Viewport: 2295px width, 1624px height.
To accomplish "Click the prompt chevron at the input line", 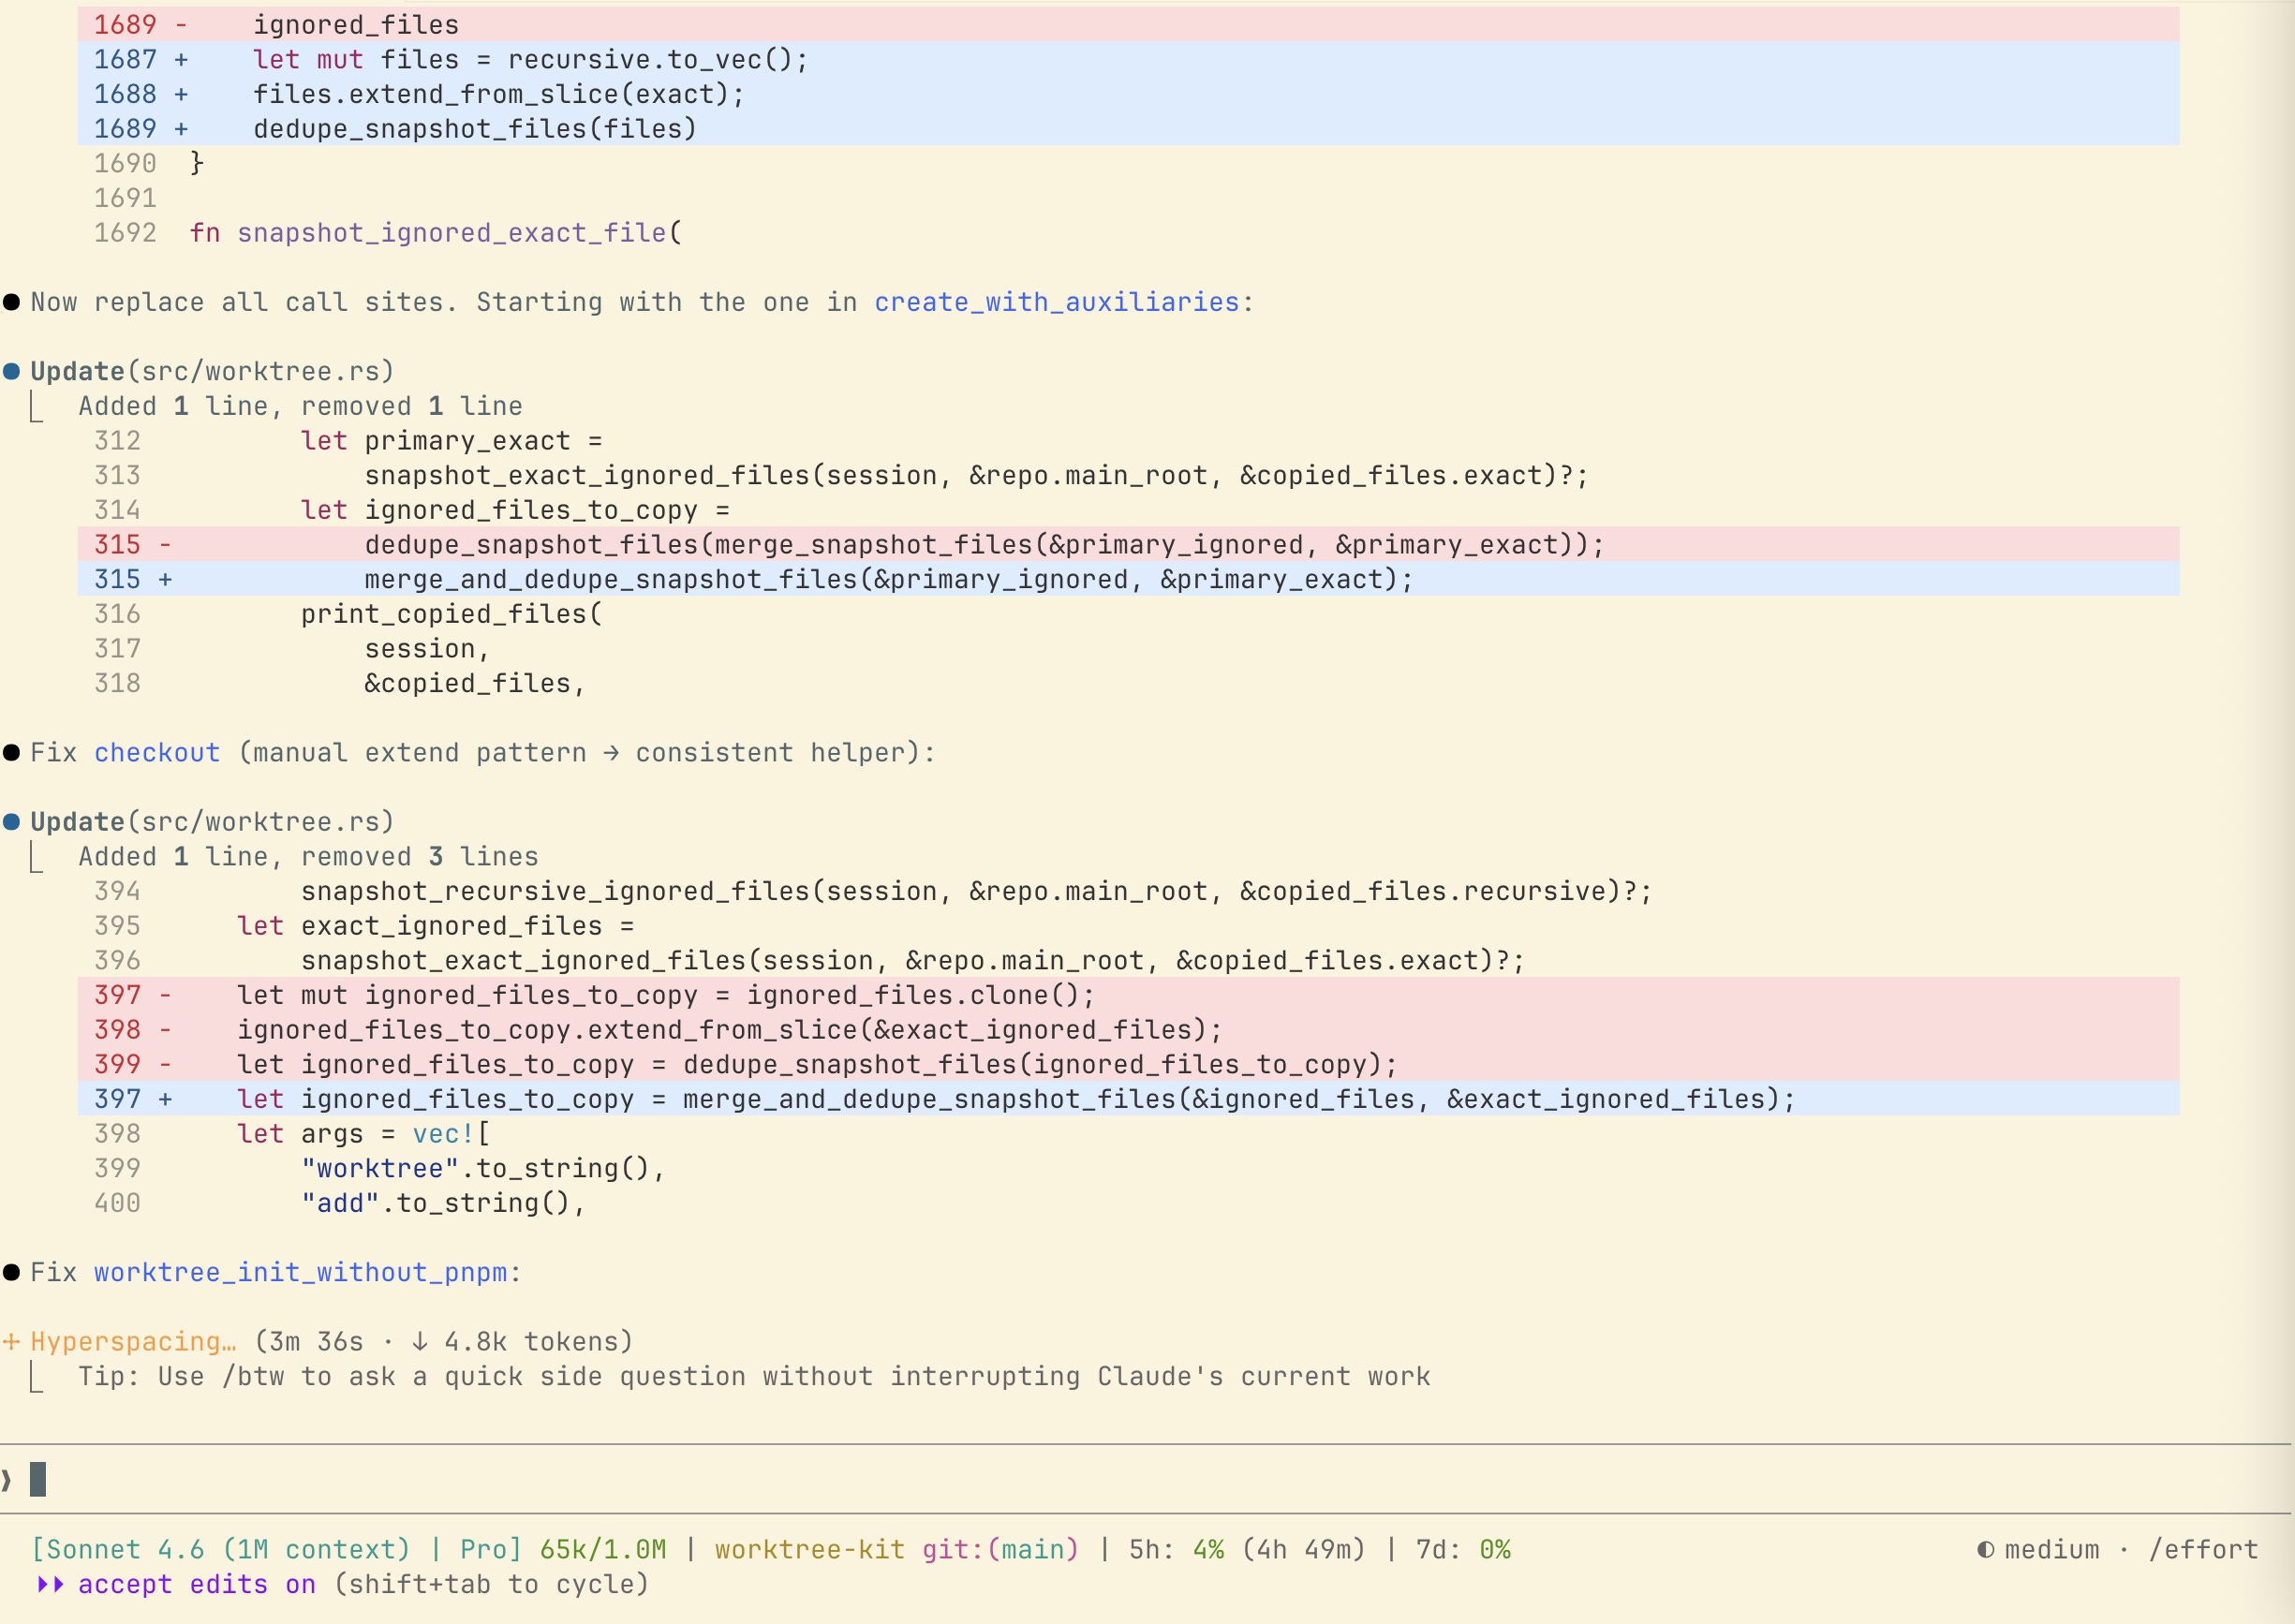I will (7, 1479).
